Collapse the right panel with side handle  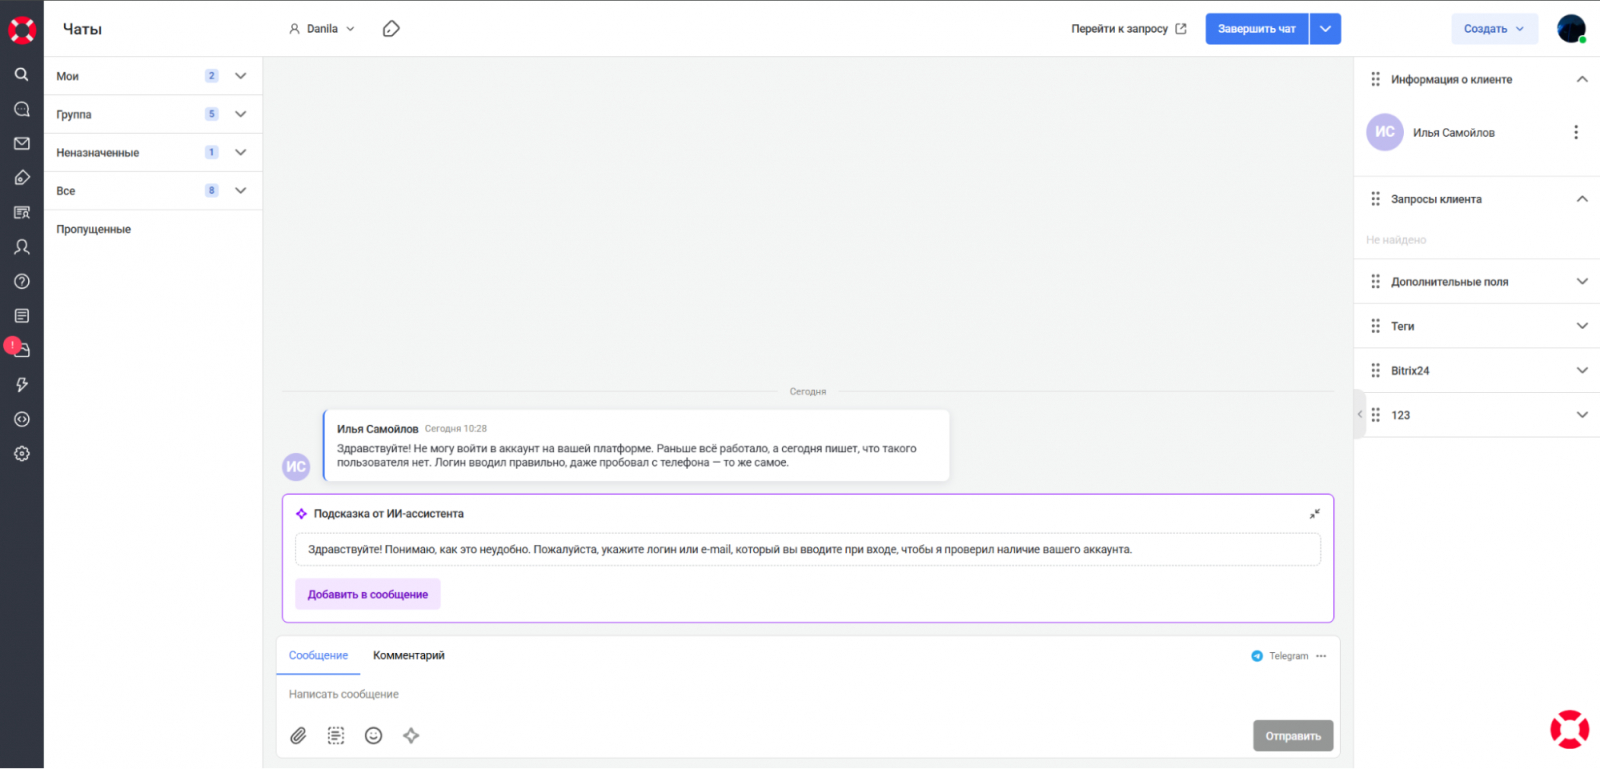(1360, 414)
